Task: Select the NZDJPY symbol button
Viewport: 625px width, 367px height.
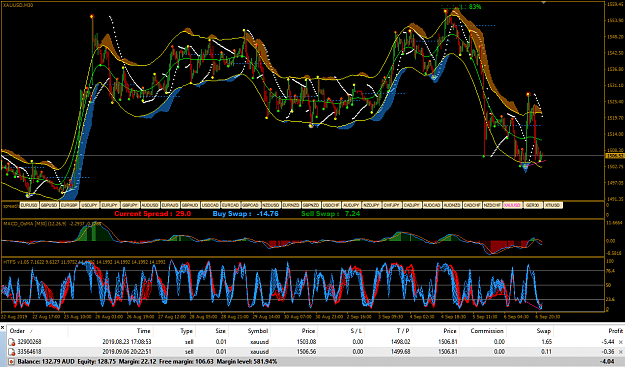Action: 371,205
